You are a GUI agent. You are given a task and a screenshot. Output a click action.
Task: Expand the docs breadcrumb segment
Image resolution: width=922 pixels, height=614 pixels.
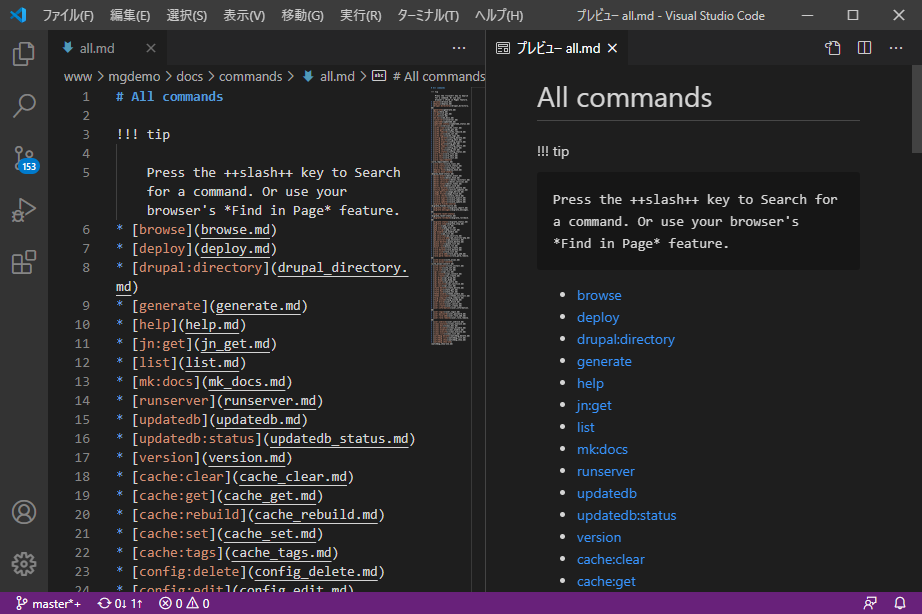click(x=189, y=76)
